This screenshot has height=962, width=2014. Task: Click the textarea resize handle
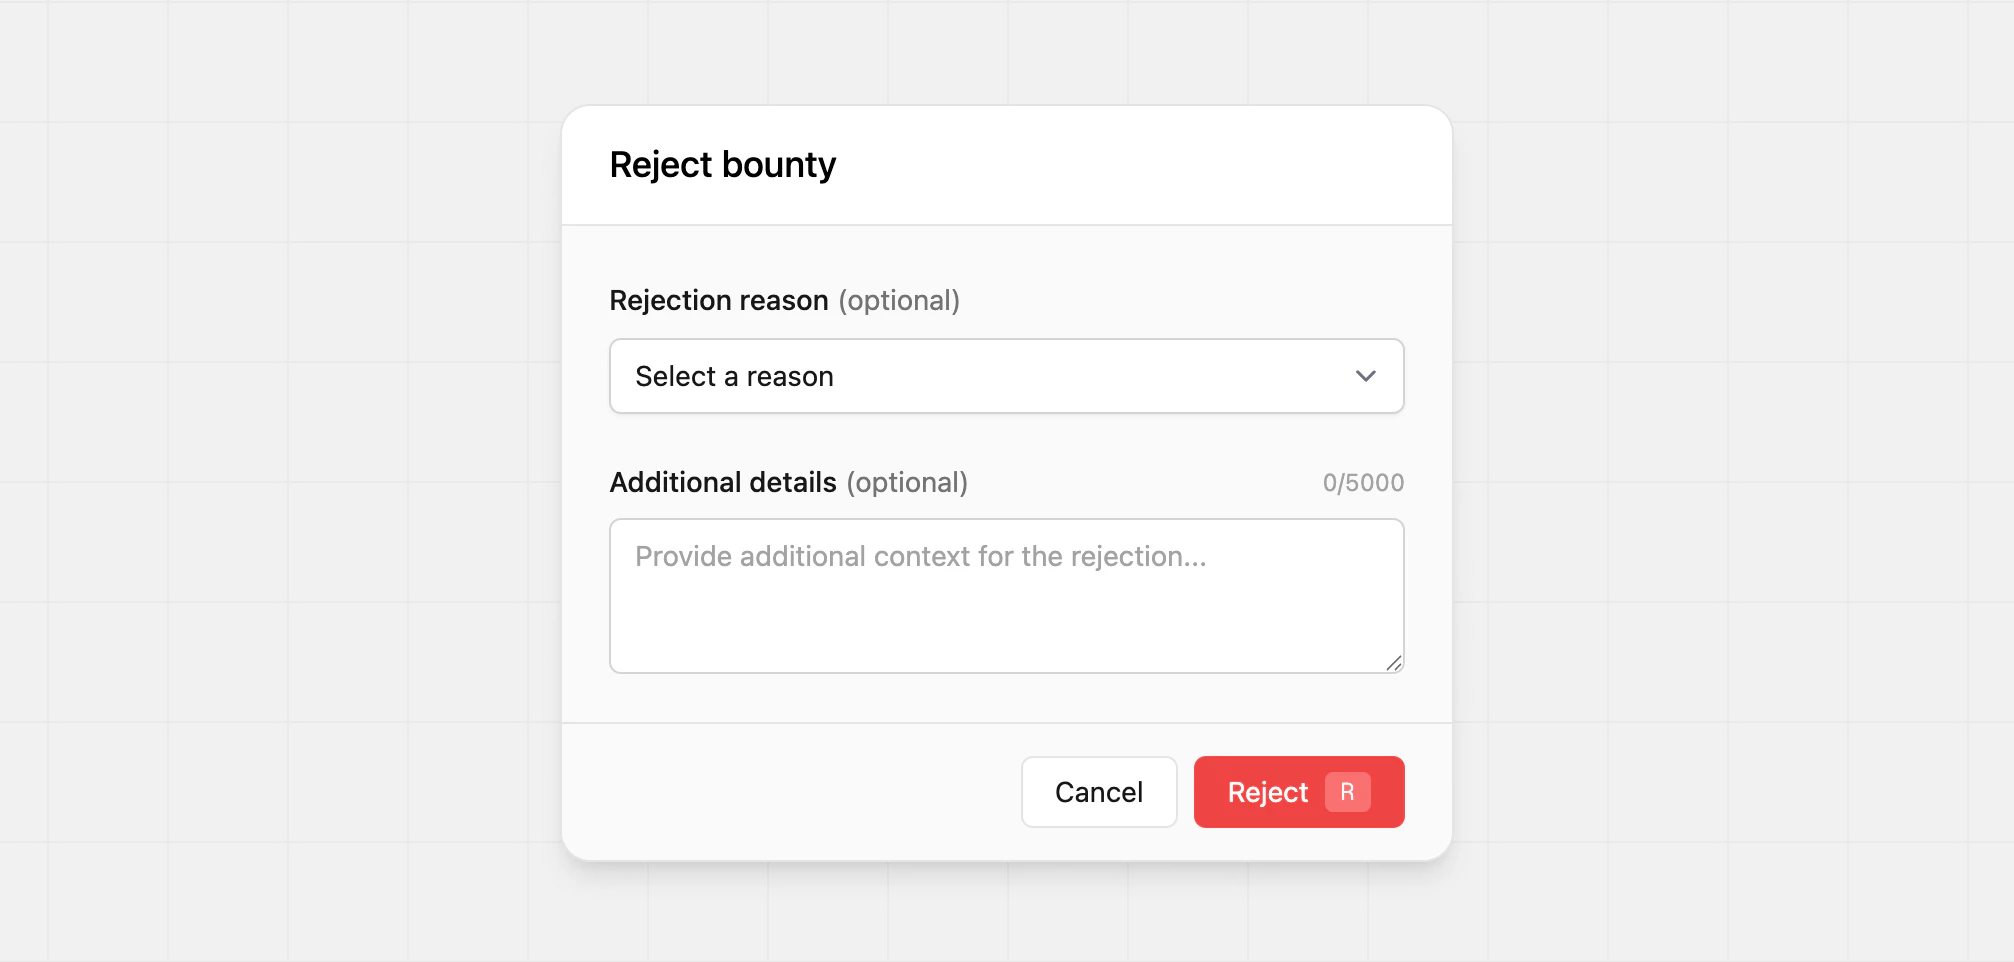[1396, 663]
